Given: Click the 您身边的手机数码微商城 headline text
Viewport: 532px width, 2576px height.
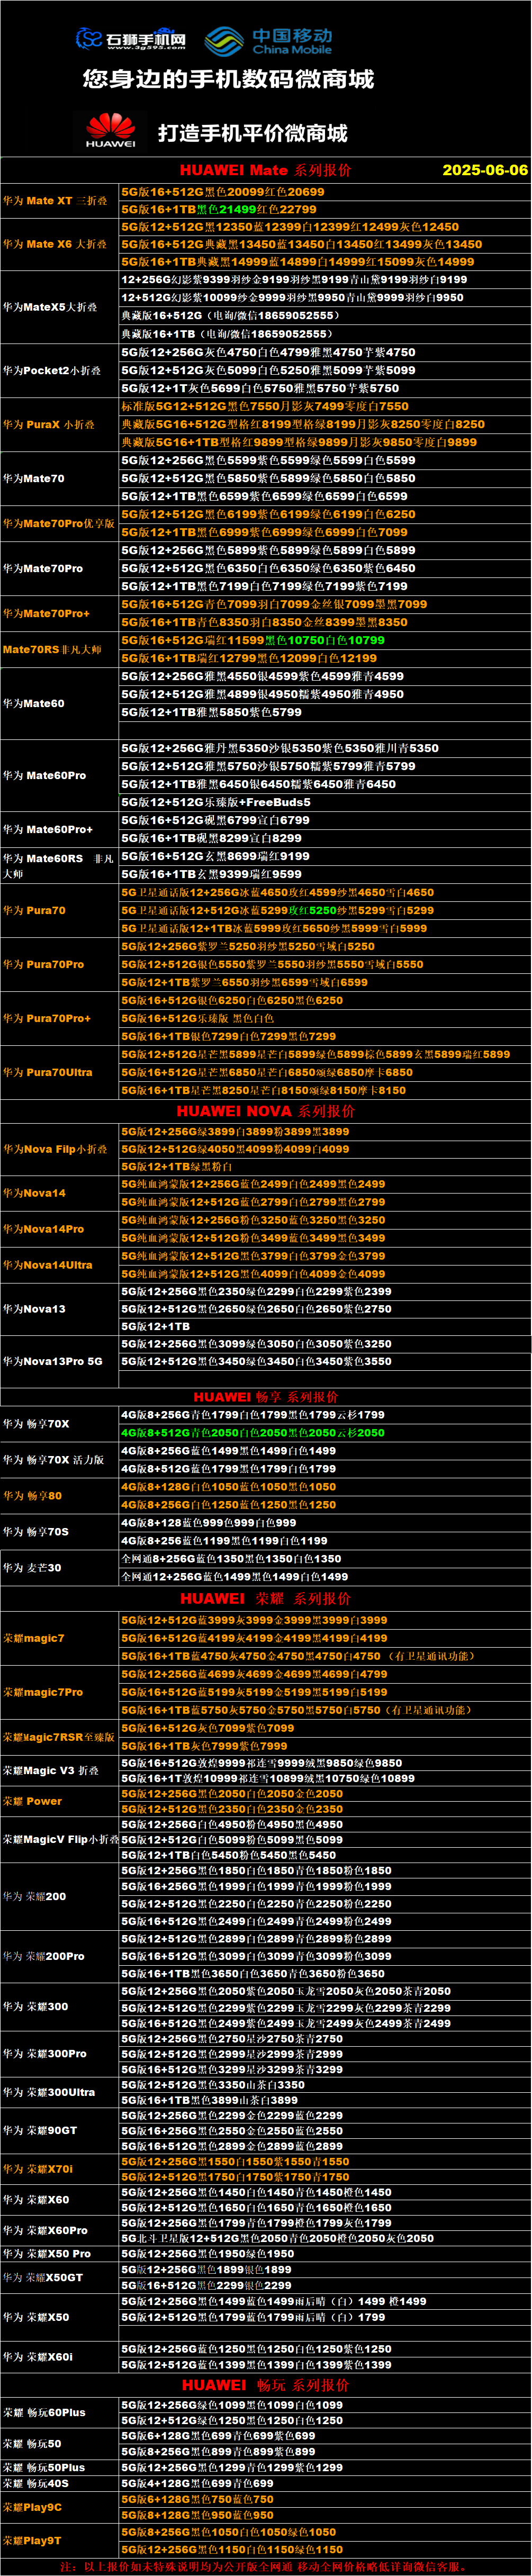Looking at the screenshot, I should (228, 79).
